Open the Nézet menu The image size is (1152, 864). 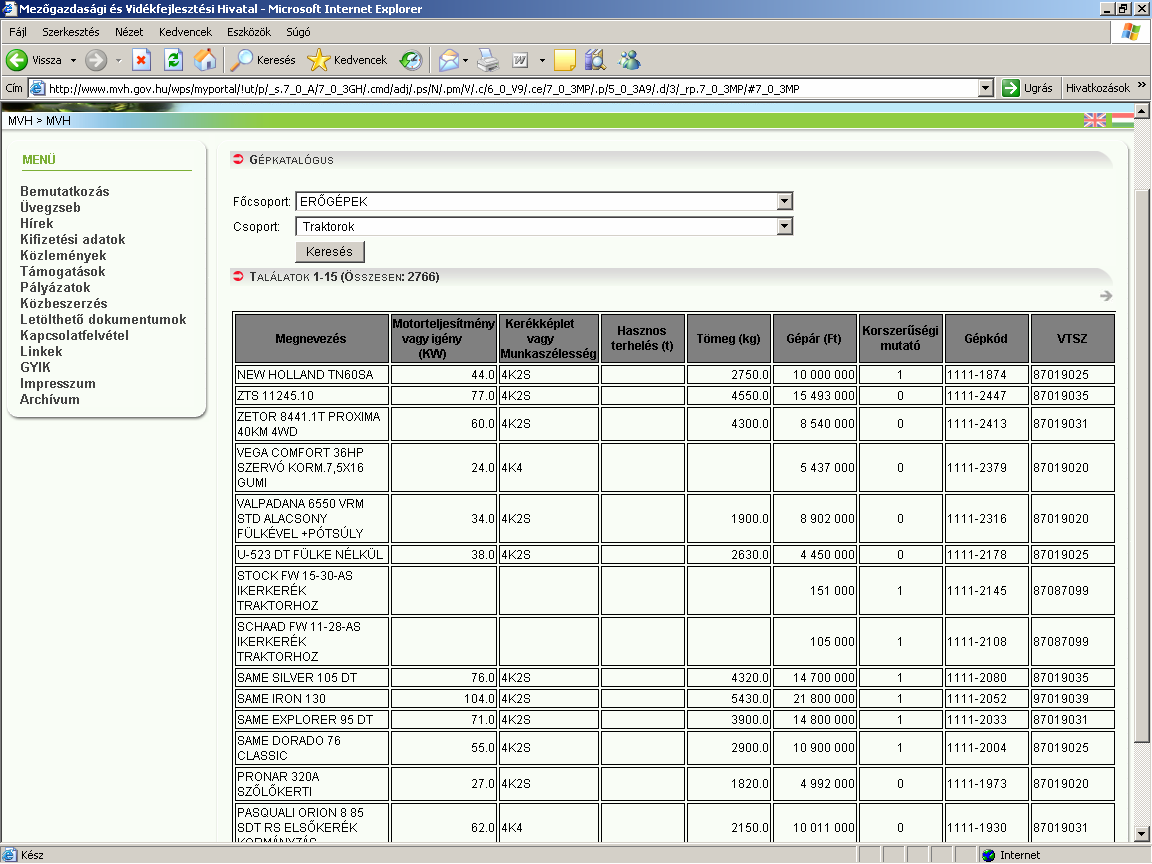tap(129, 32)
